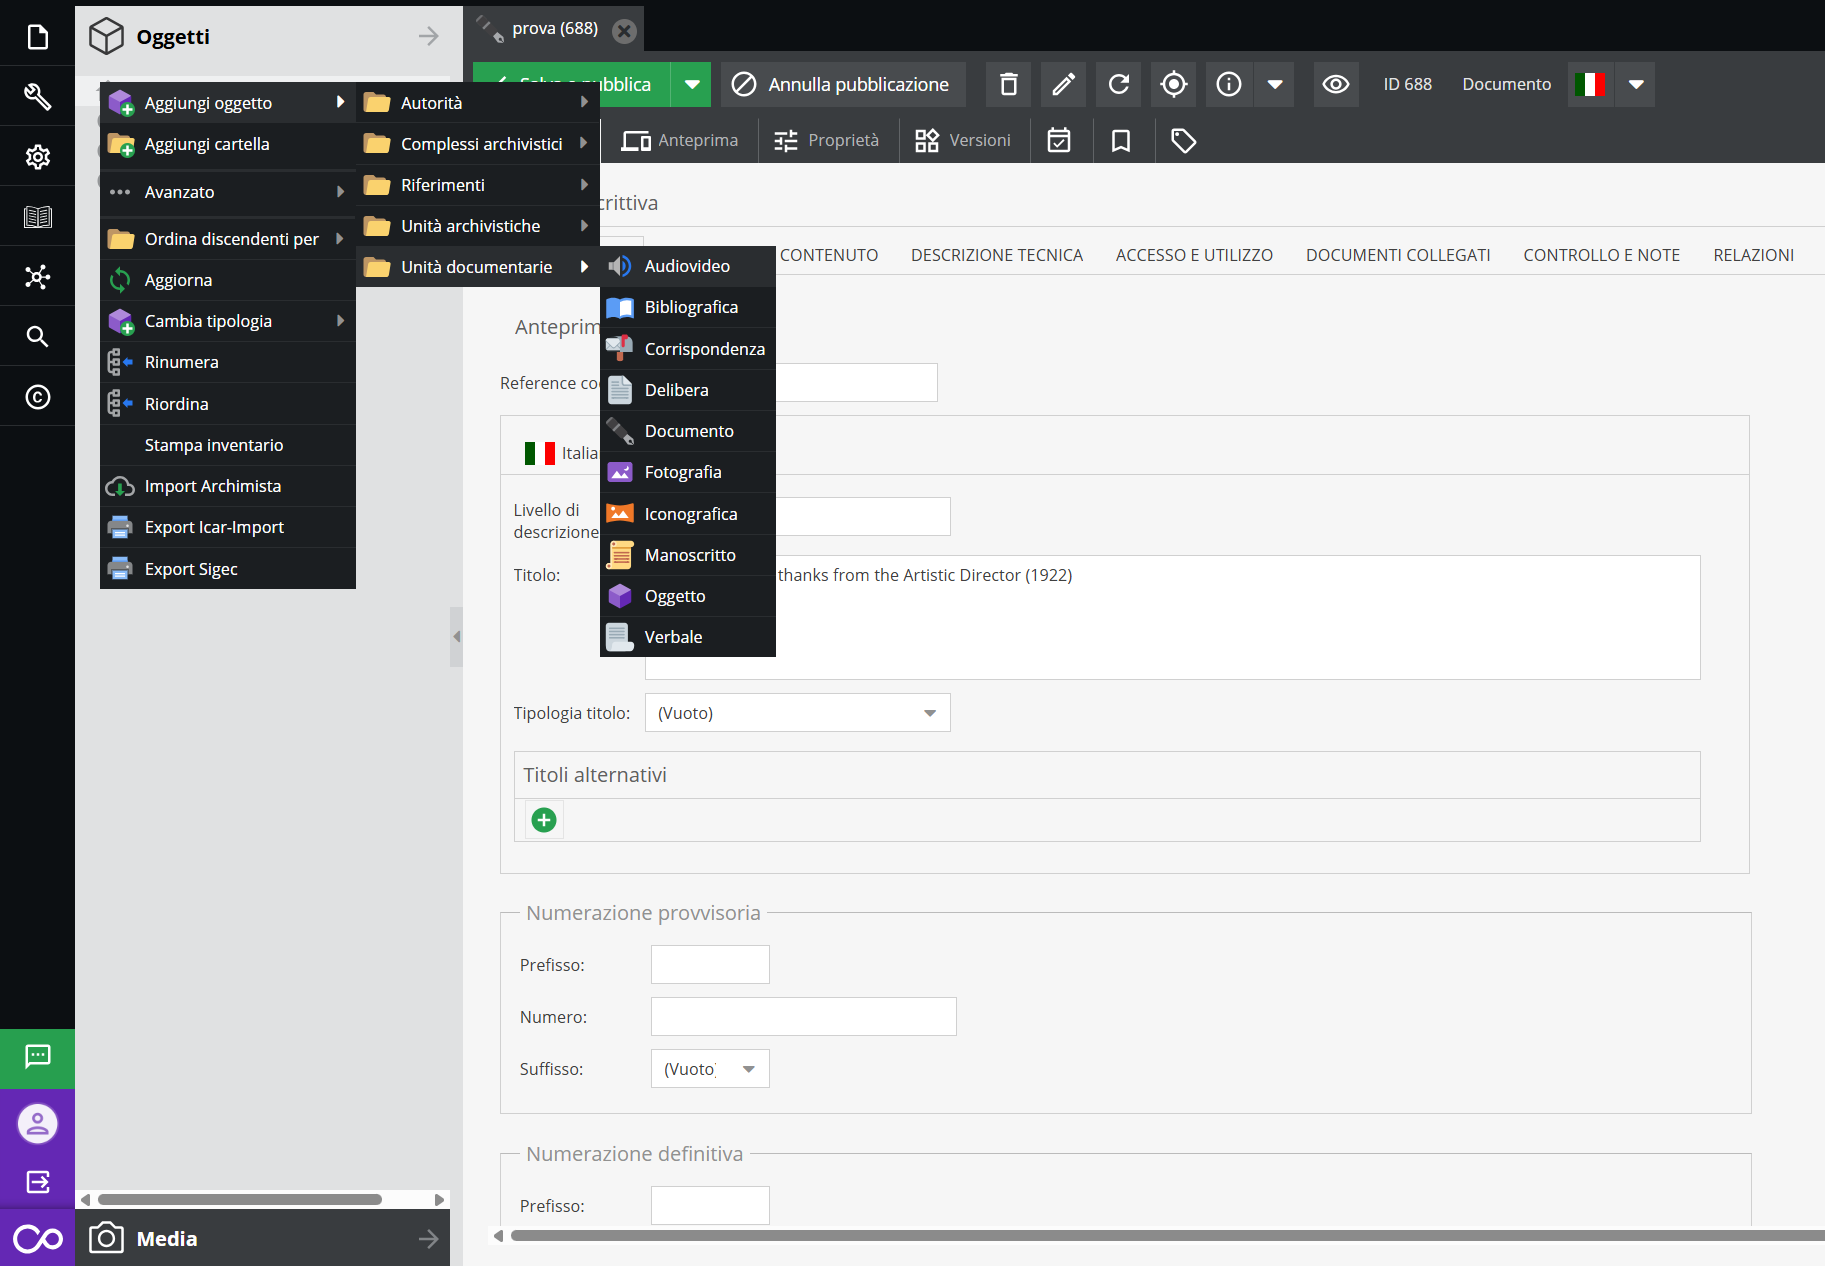Expand the language flag dropdown arrow
1825x1266 pixels.
coord(1636,85)
